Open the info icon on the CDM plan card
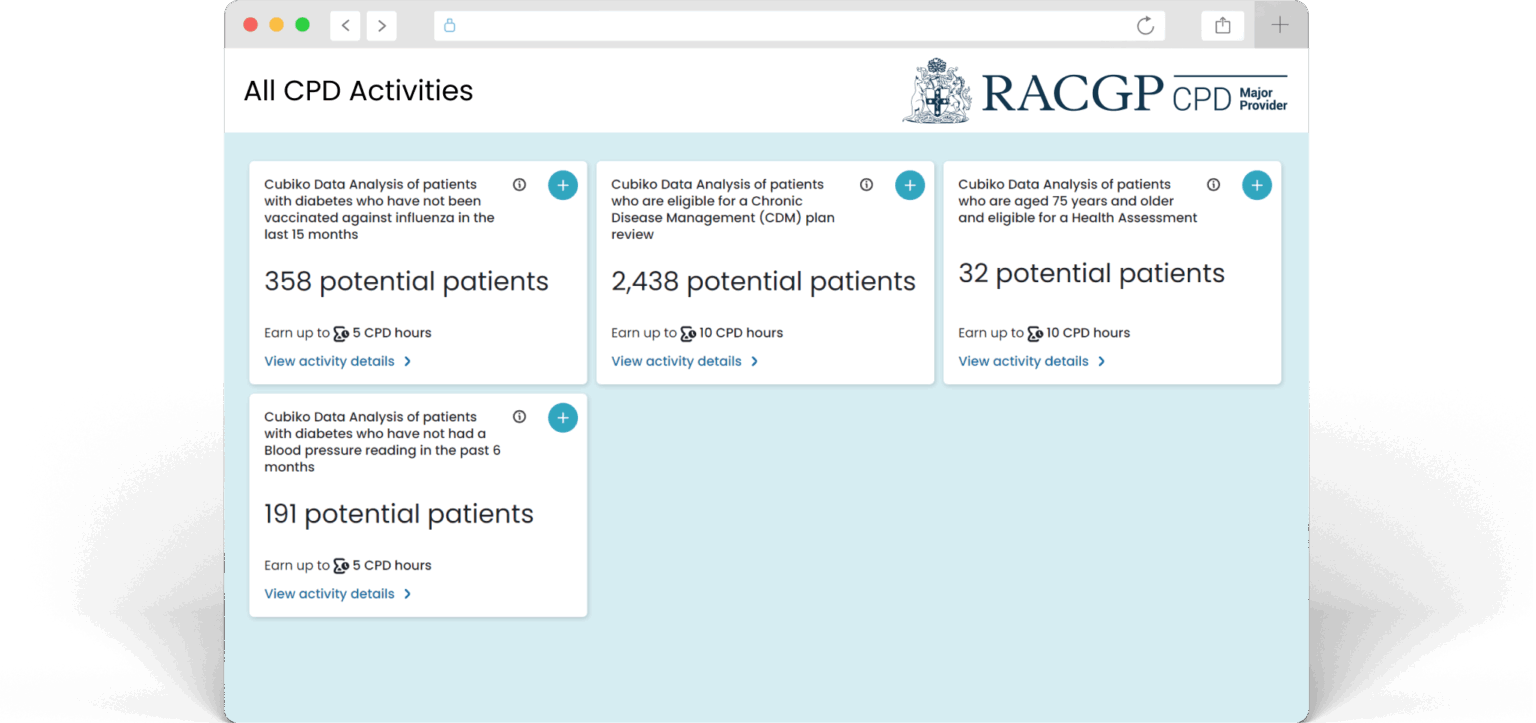The height and width of the screenshot is (723, 1536). coord(866,185)
